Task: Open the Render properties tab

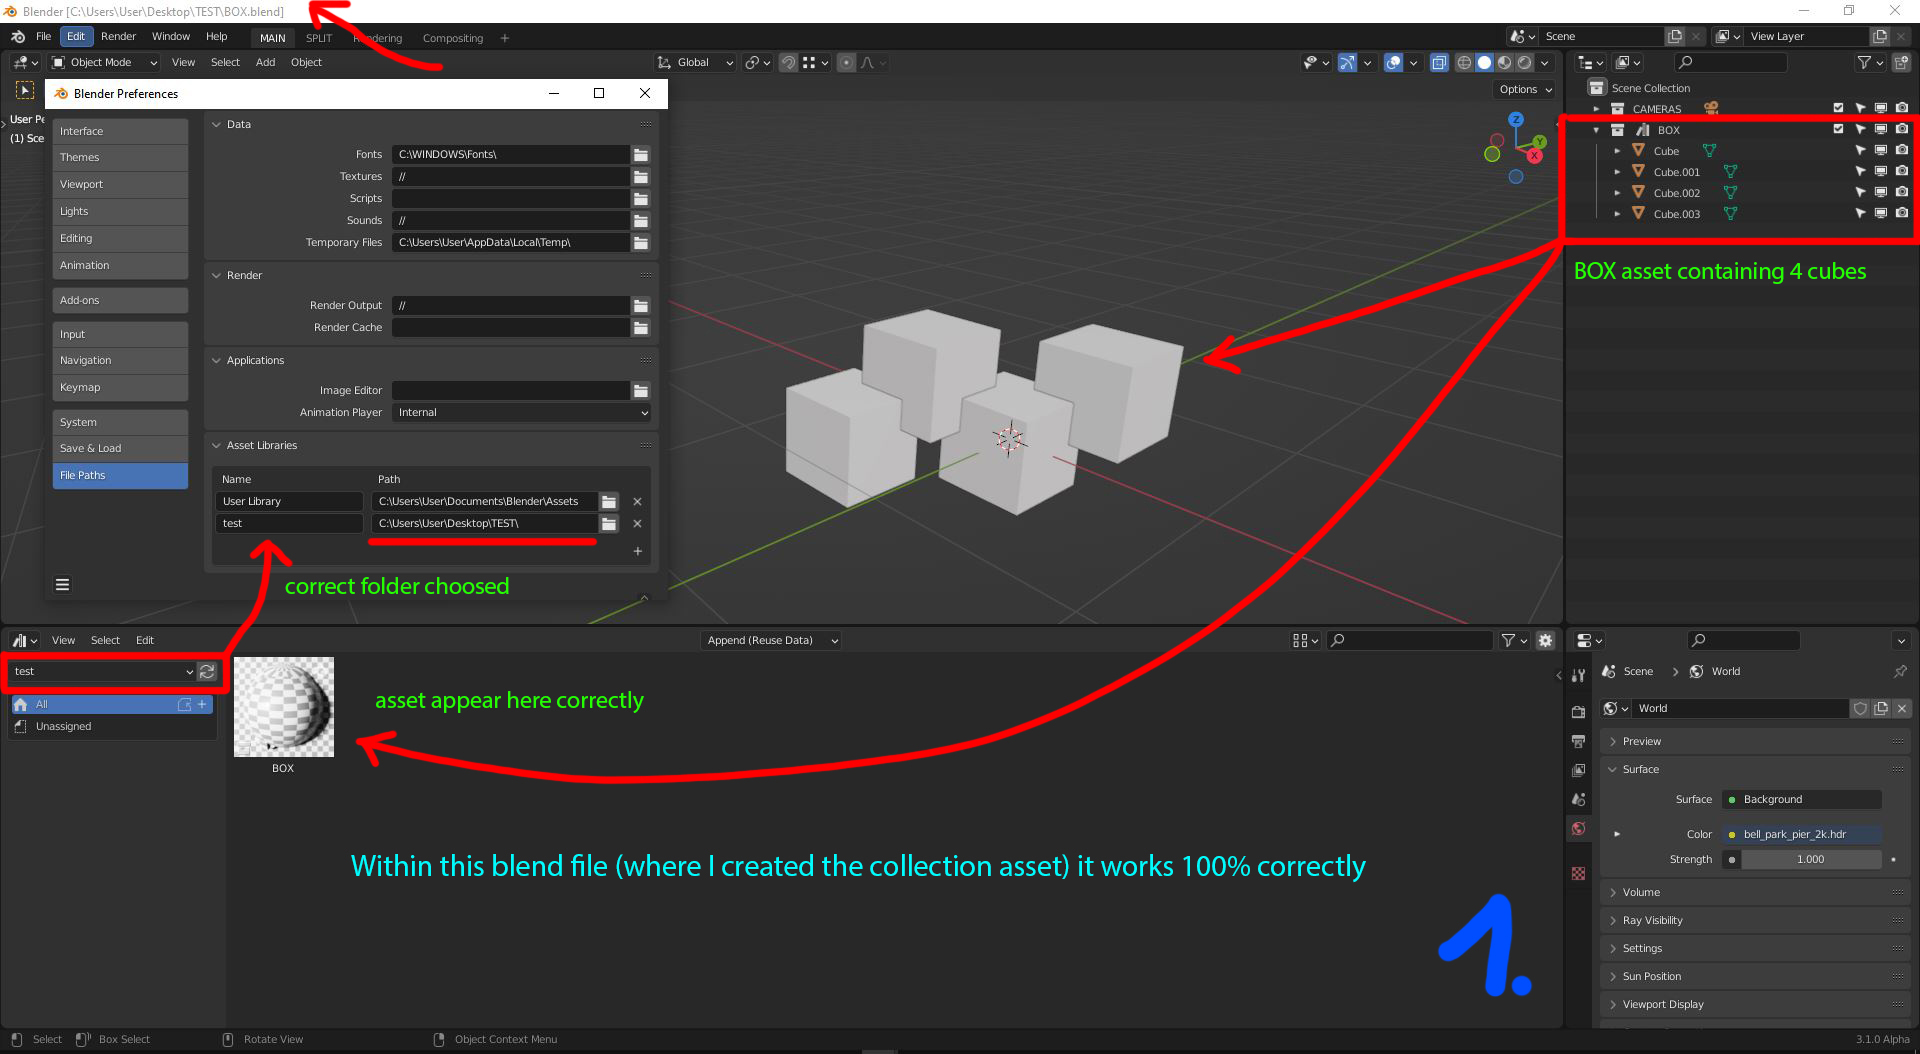Action: (1578, 712)
